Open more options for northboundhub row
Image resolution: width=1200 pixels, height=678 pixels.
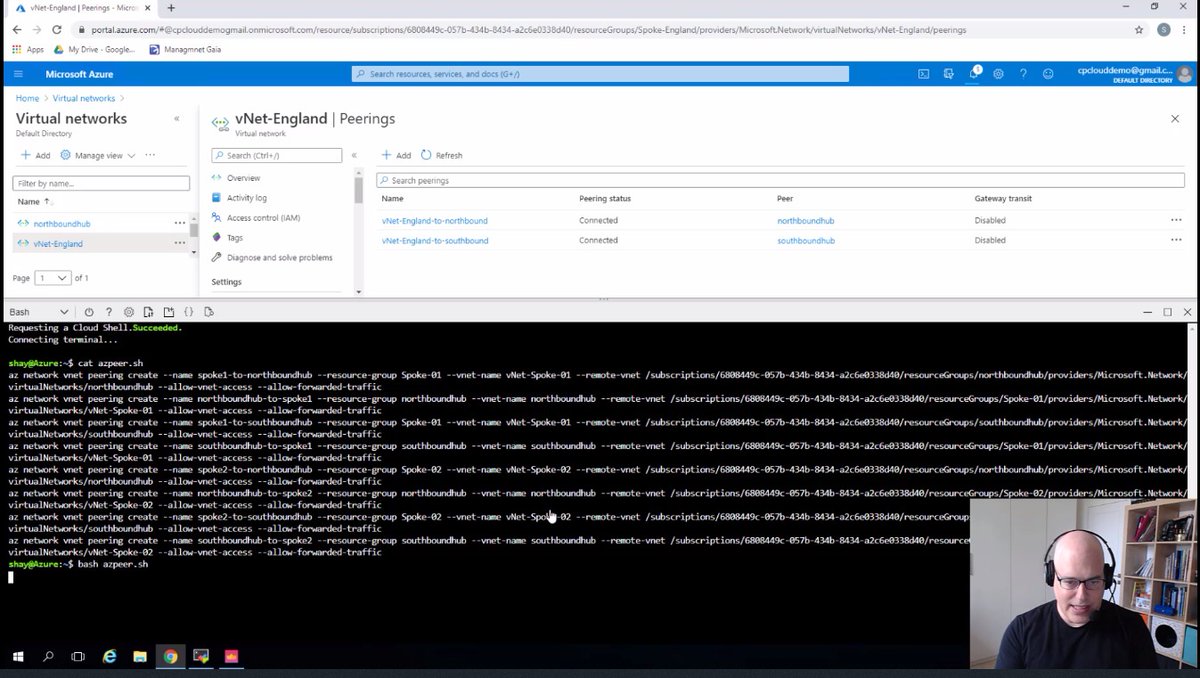point(180,223)
